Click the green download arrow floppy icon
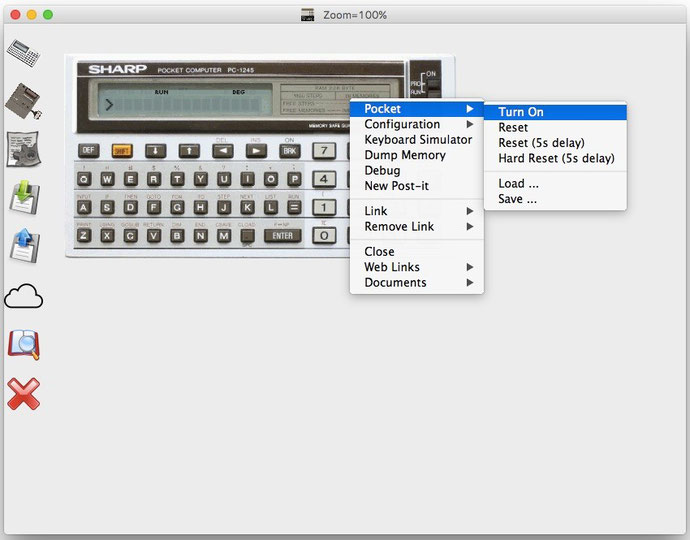 [x=25, y=197]
